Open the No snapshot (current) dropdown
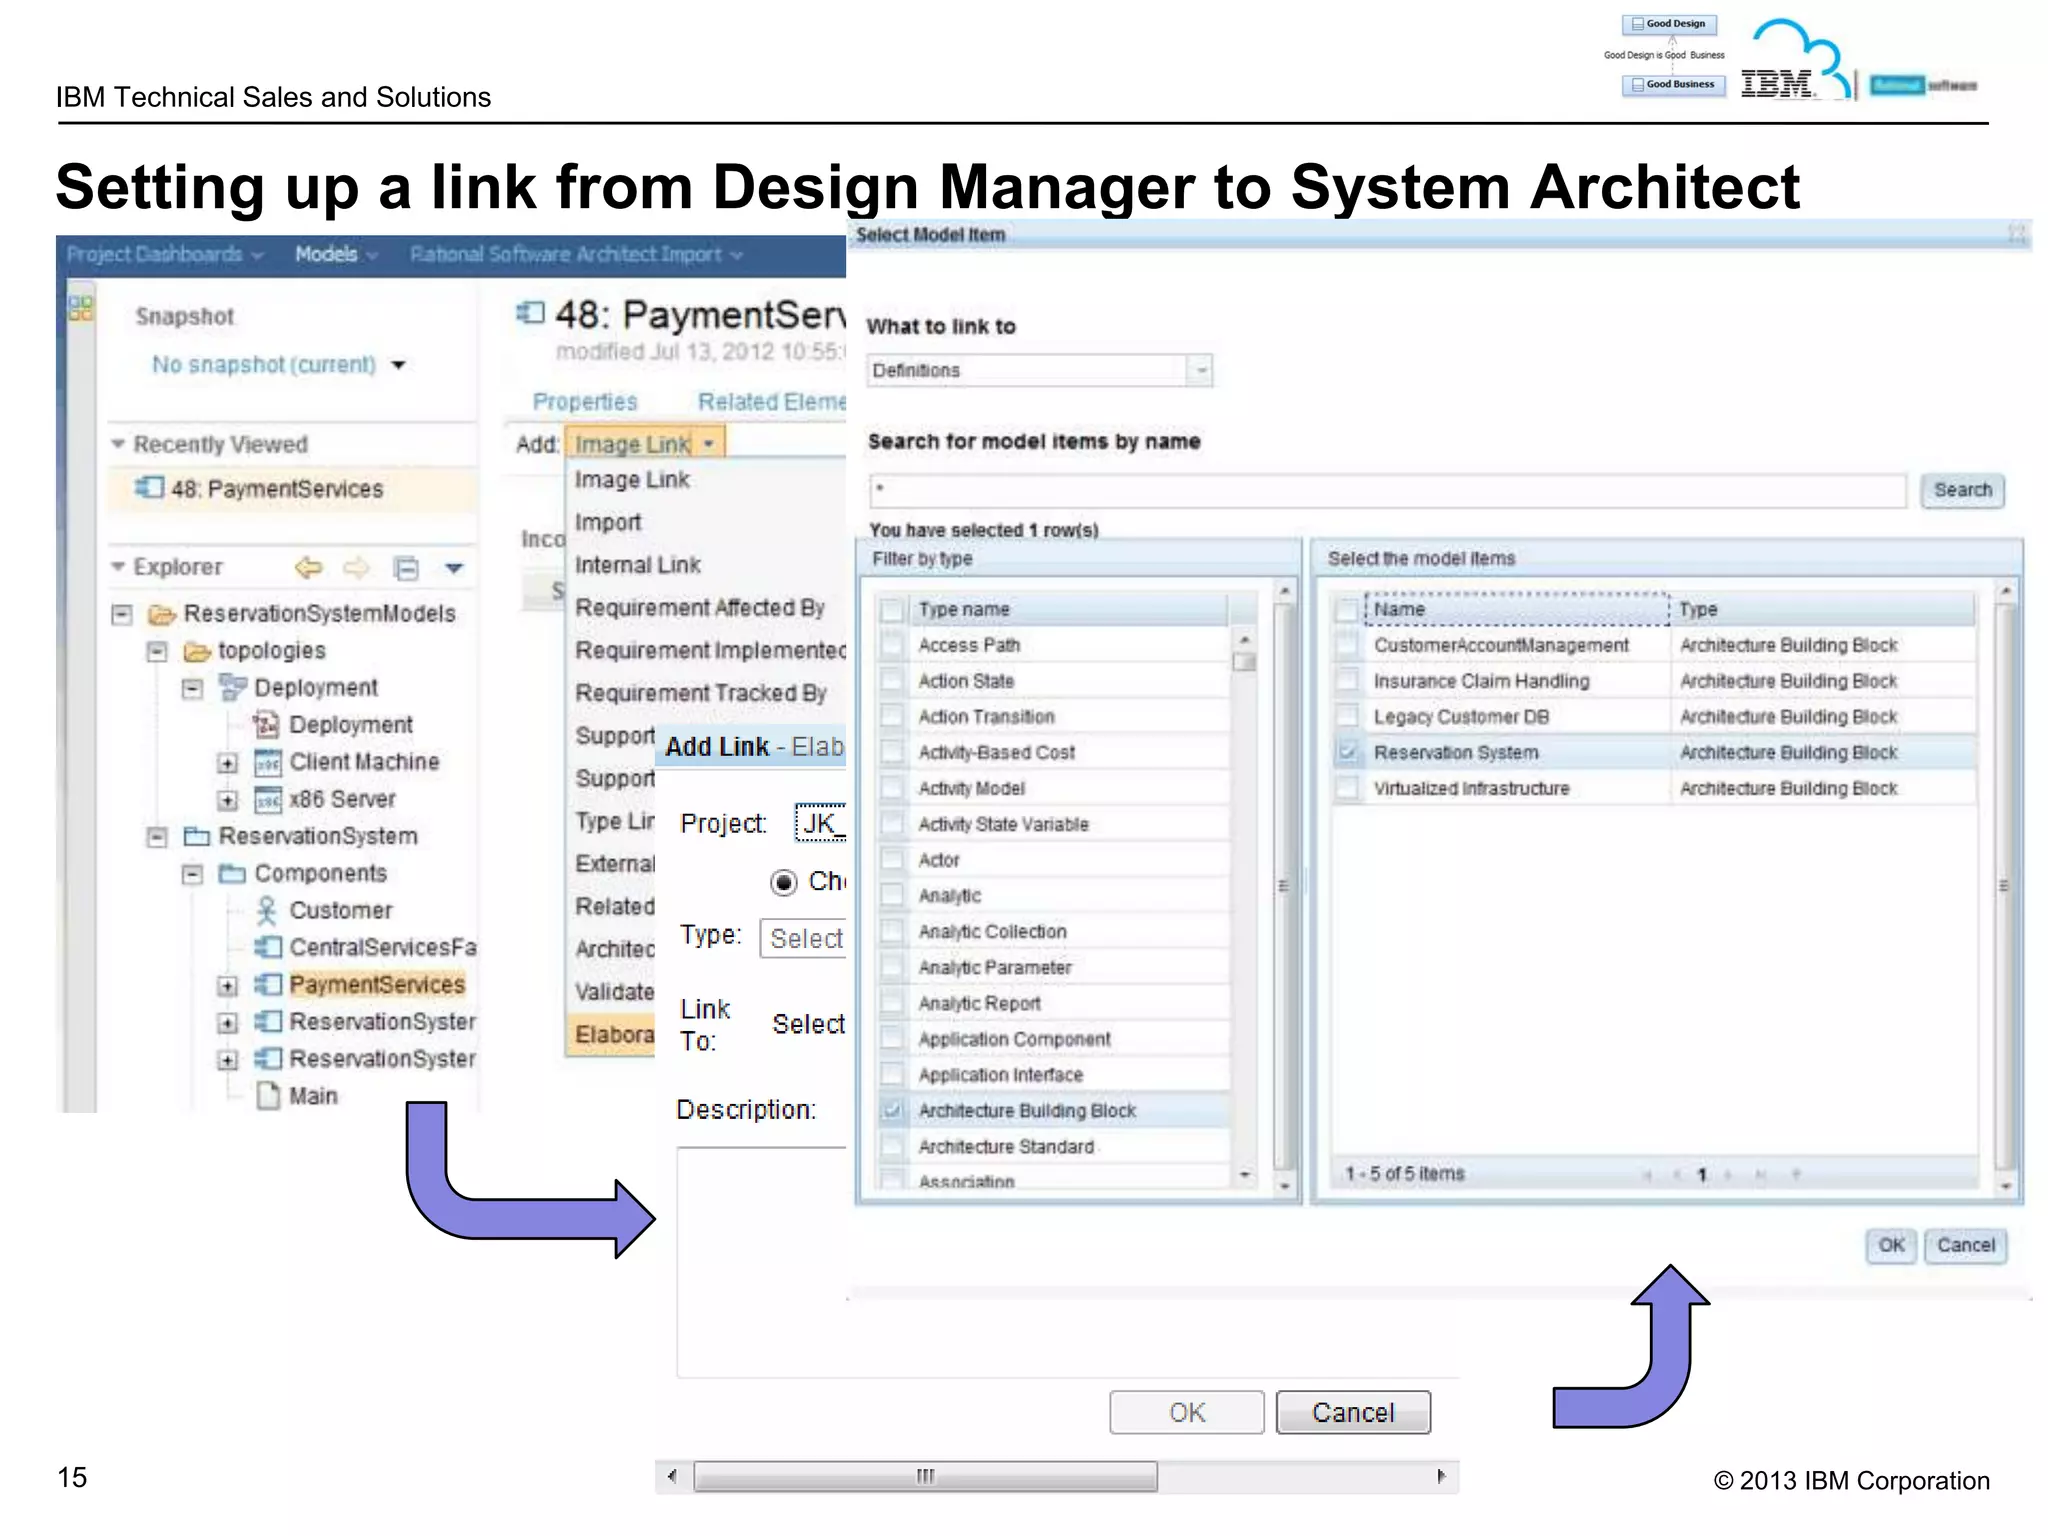The height and width of the screenshot is (1536, 2048). pos(399,365)
